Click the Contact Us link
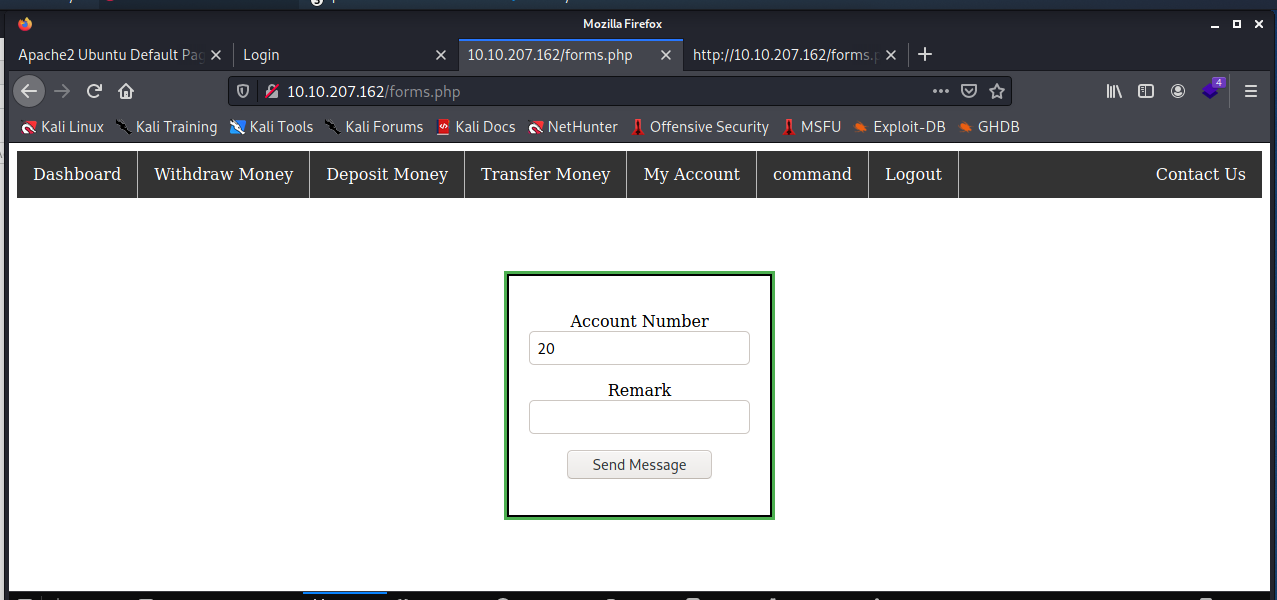 click(1200, 174)
